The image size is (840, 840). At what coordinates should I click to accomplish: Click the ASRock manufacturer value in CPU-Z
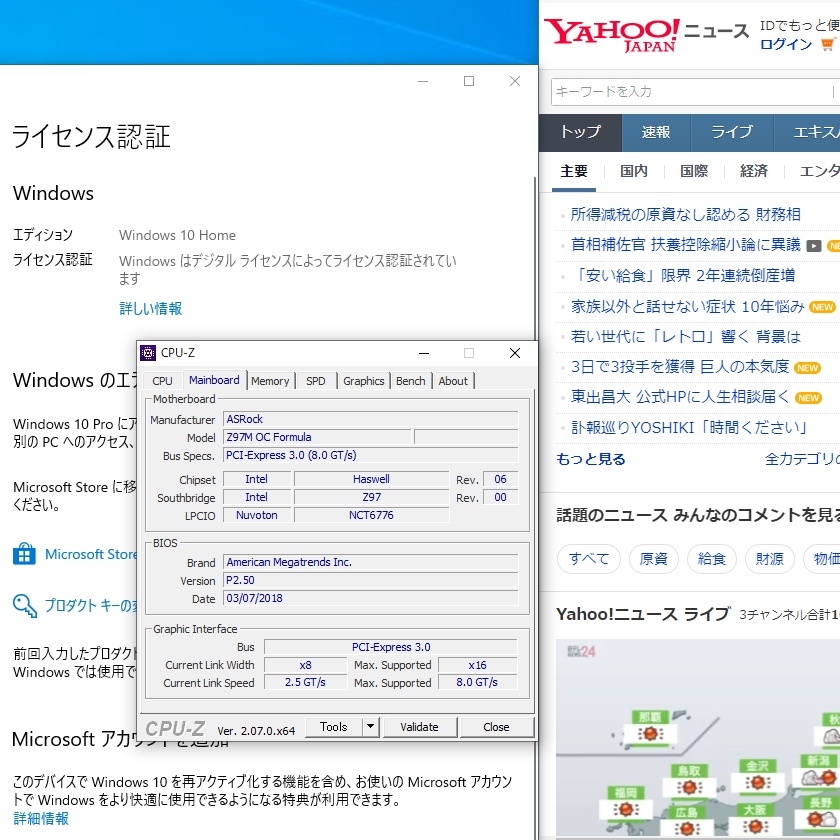click(x=371, y=419)
